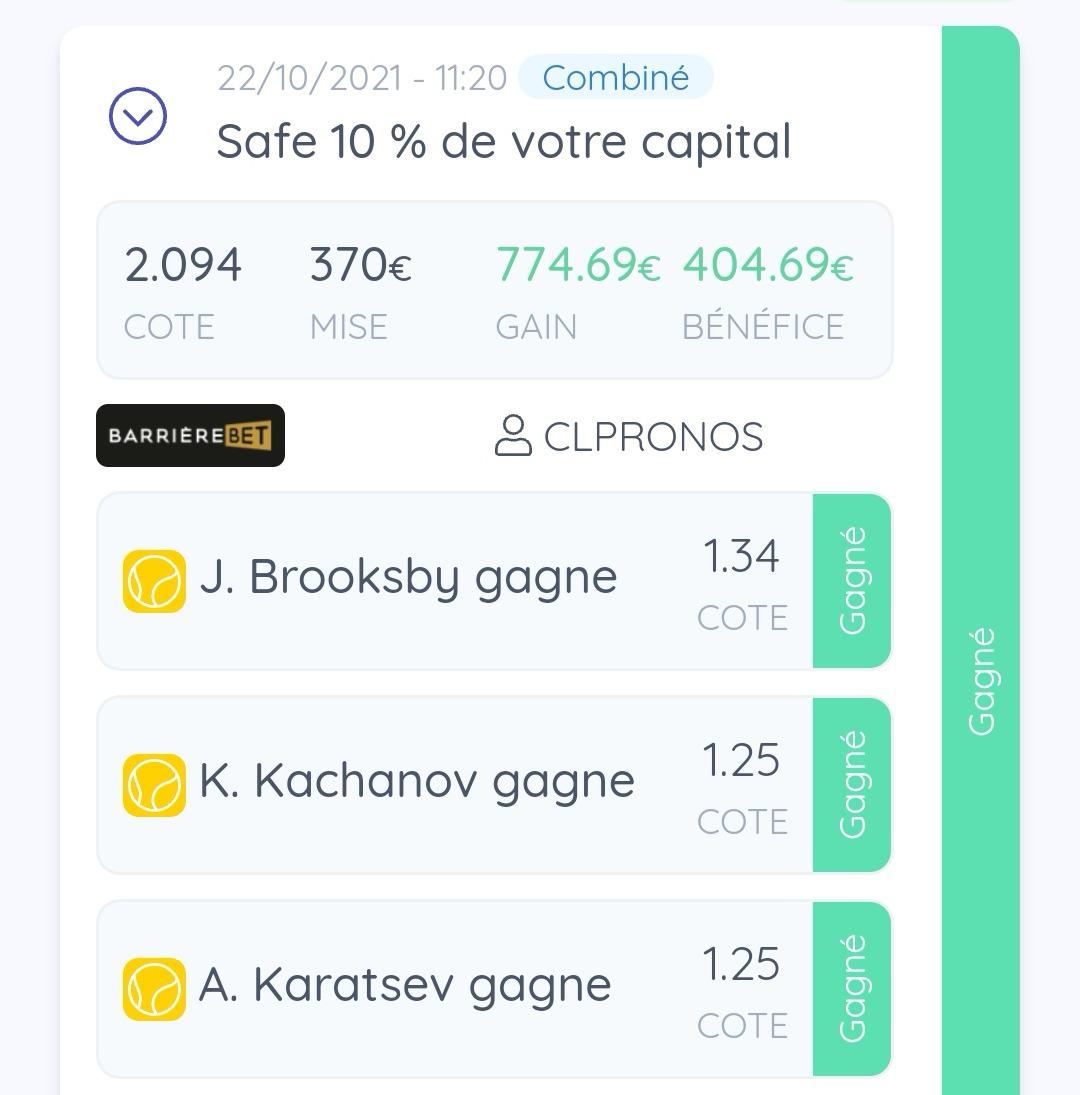The width and height of the screenshot is (1080, 1095).
Task: Click the Gagné status on Karatsev bet
Action: pos(852,989)
